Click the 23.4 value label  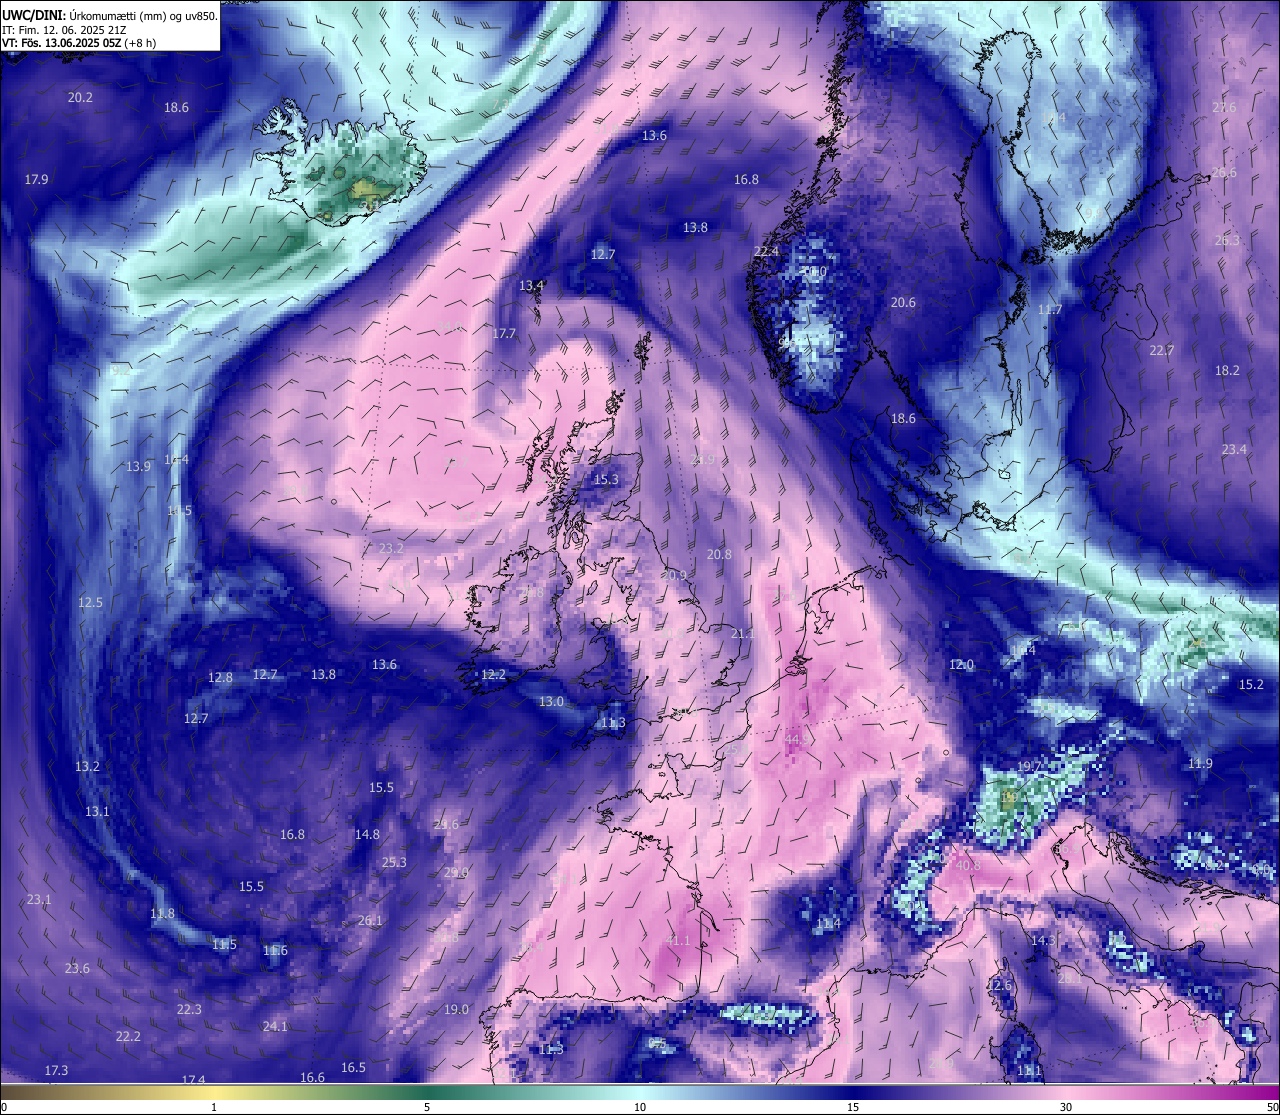click(1234, 449)
